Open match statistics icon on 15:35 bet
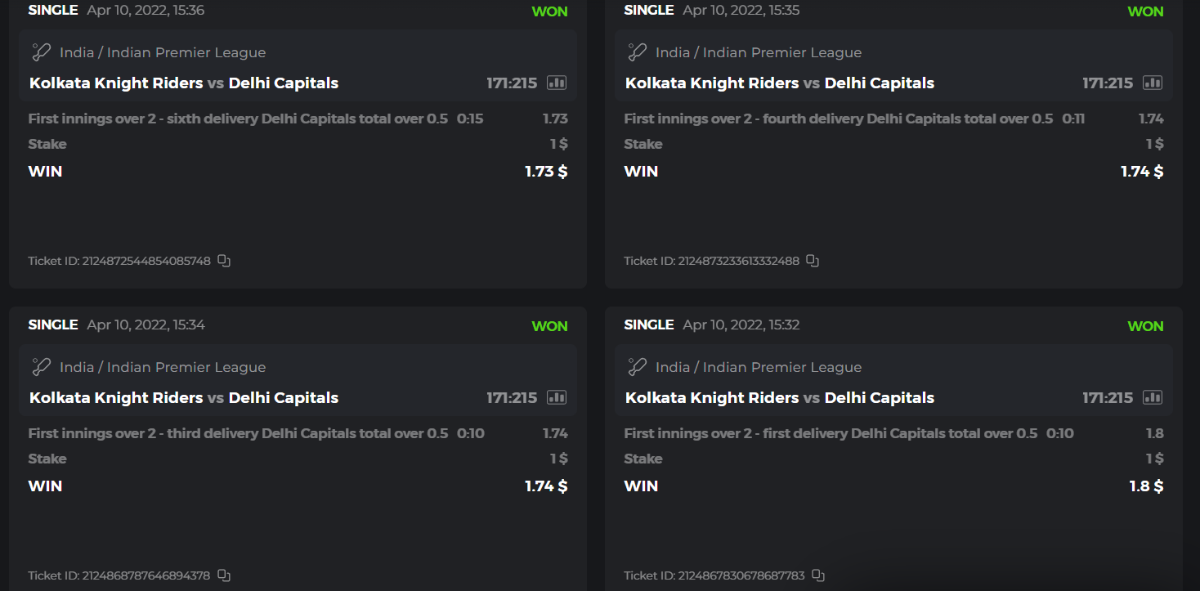The height and width of the screenshot is (591, 1200). click(x=1153, y=83)
